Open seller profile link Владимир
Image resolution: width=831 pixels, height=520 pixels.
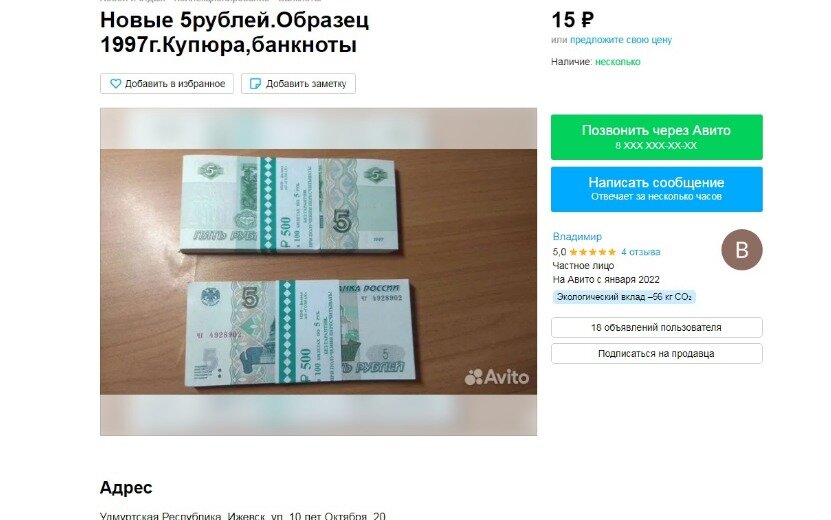[x=577, y=236]
